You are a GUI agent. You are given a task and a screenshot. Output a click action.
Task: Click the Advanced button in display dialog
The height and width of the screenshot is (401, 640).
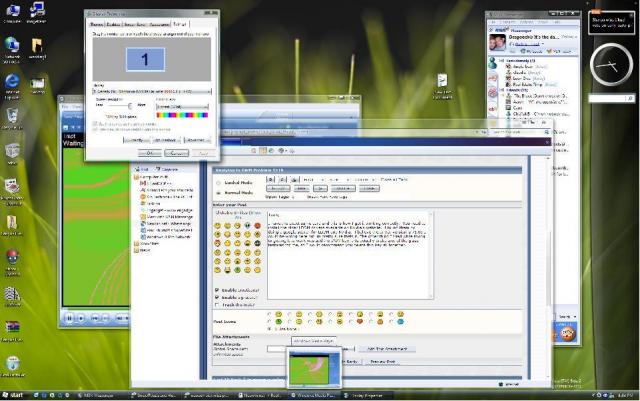[x=197, y=140]
